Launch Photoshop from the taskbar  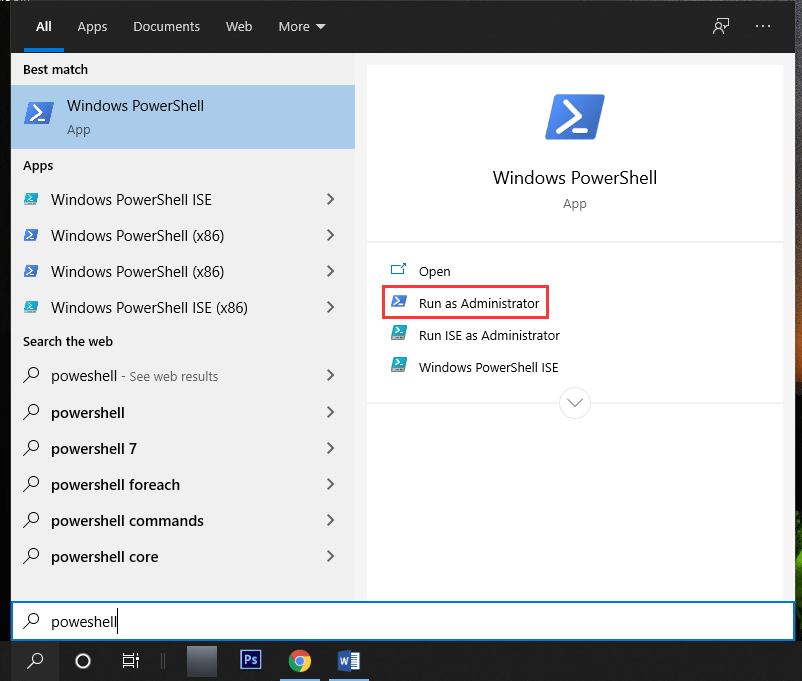click(x=251, y=660)
